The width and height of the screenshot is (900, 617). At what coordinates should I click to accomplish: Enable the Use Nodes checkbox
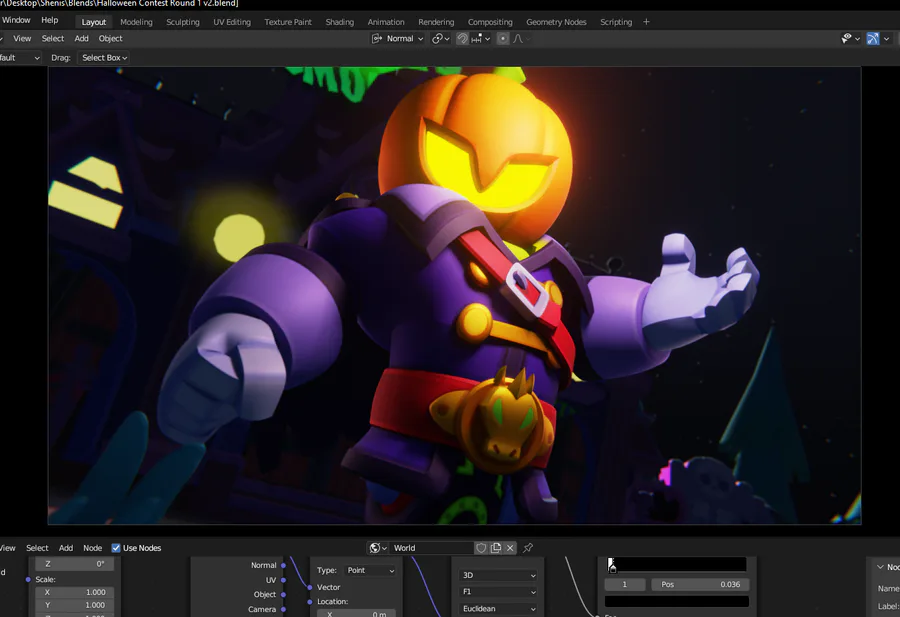tap(116, 548)
